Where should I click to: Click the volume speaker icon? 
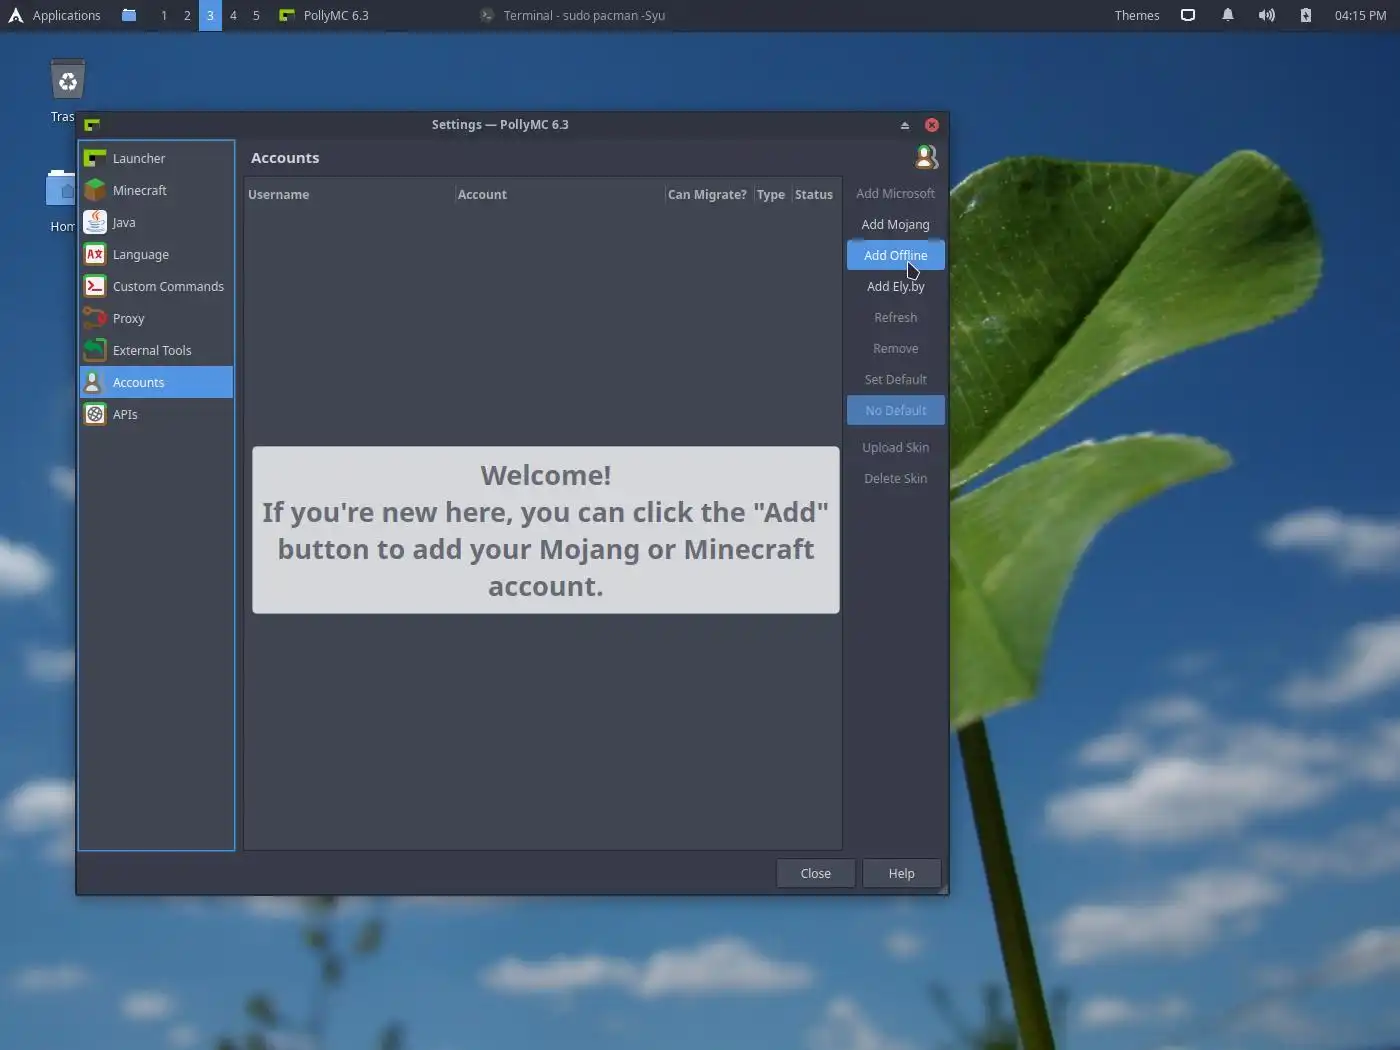pos(1266,15)
